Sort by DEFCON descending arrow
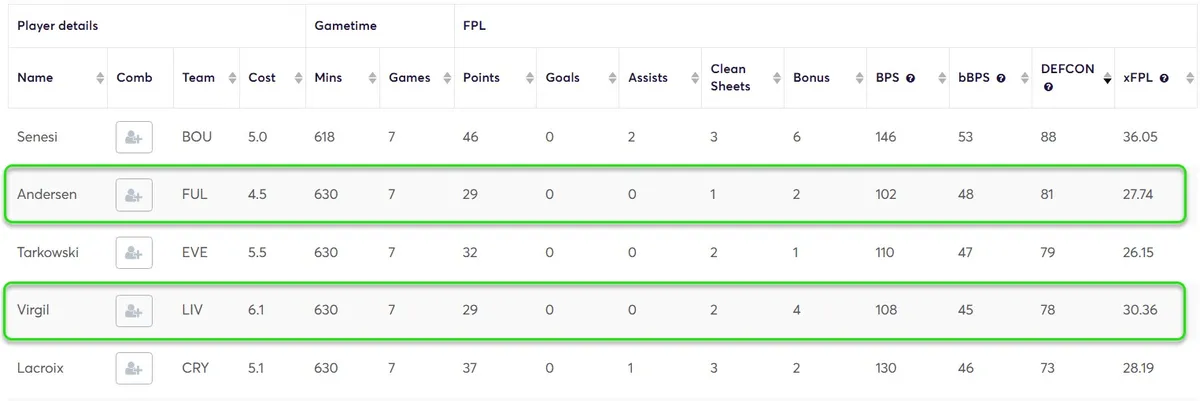The width and height of the screenshot is (1200, 401). point(1107,78)
